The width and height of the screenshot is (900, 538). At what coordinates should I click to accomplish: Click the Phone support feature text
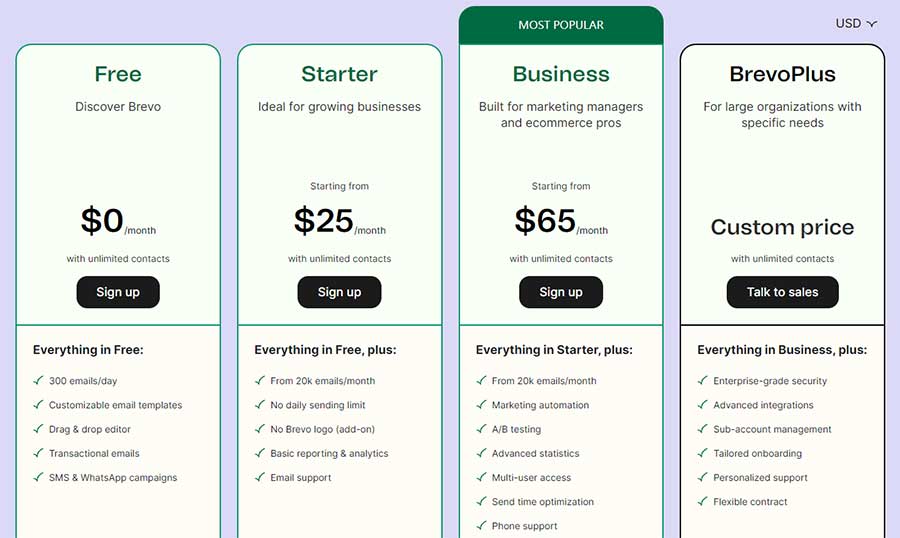525,526
